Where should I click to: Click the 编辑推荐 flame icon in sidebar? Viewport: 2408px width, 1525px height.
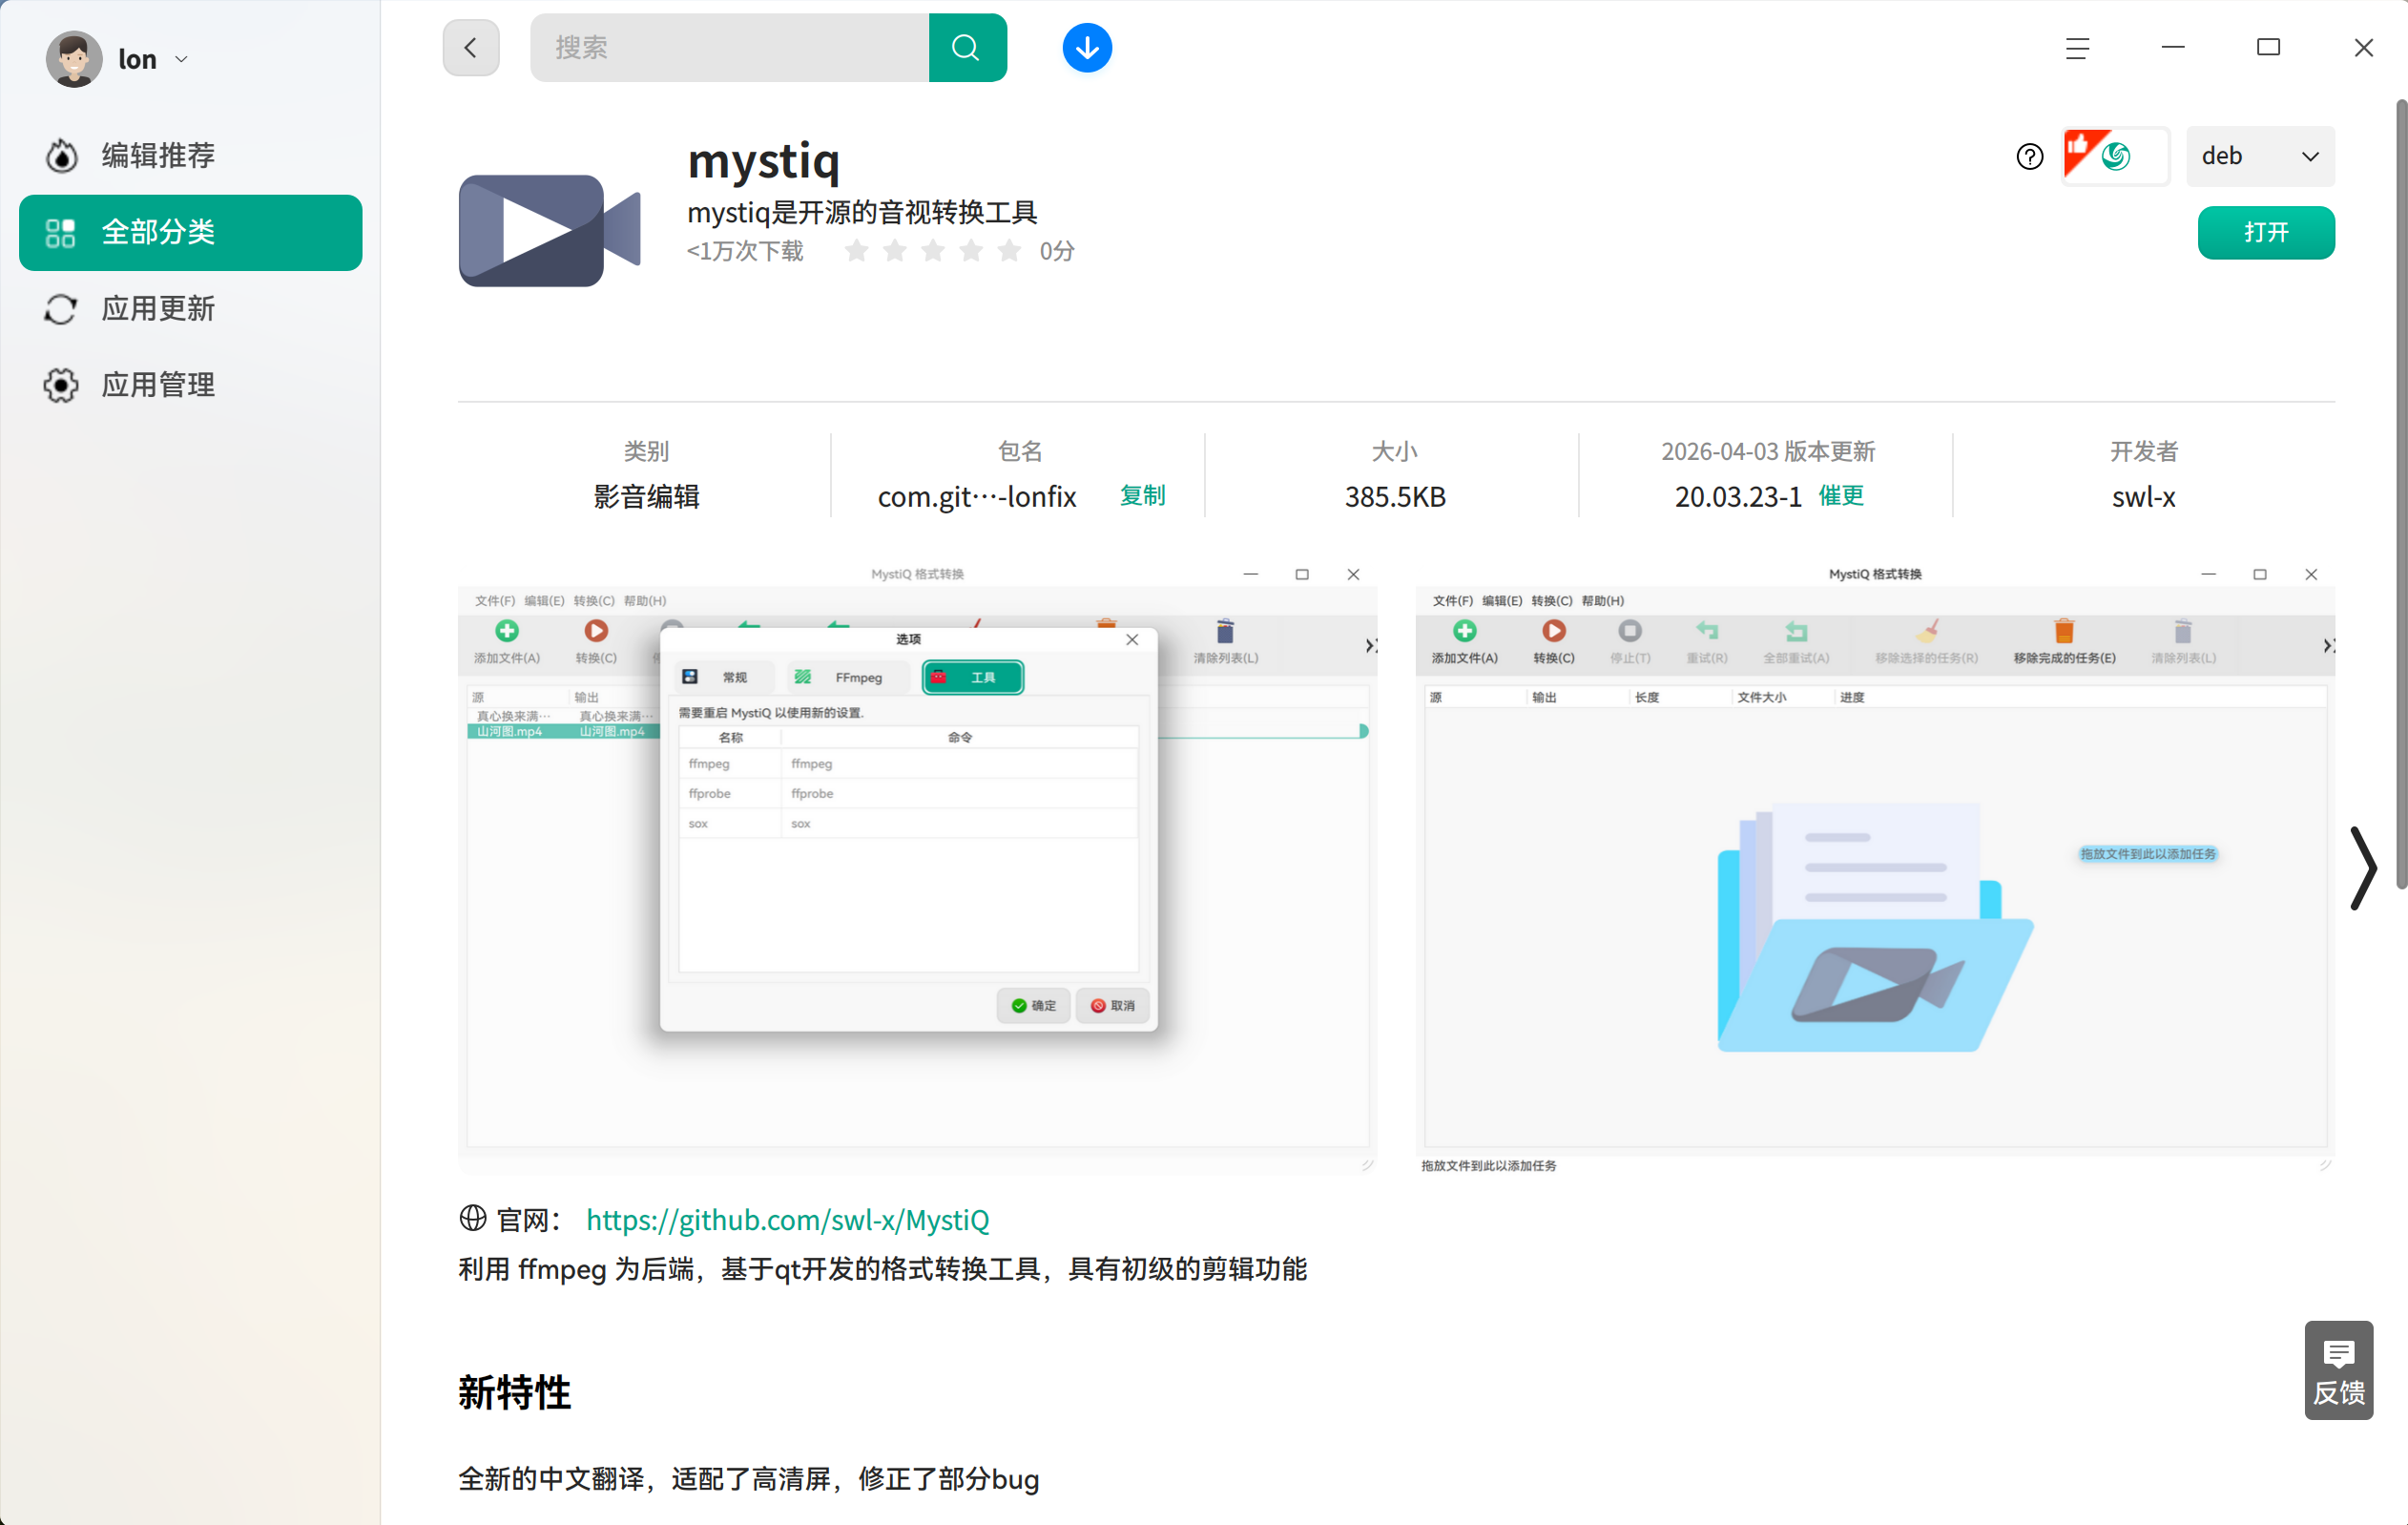(x=60, y=155)
